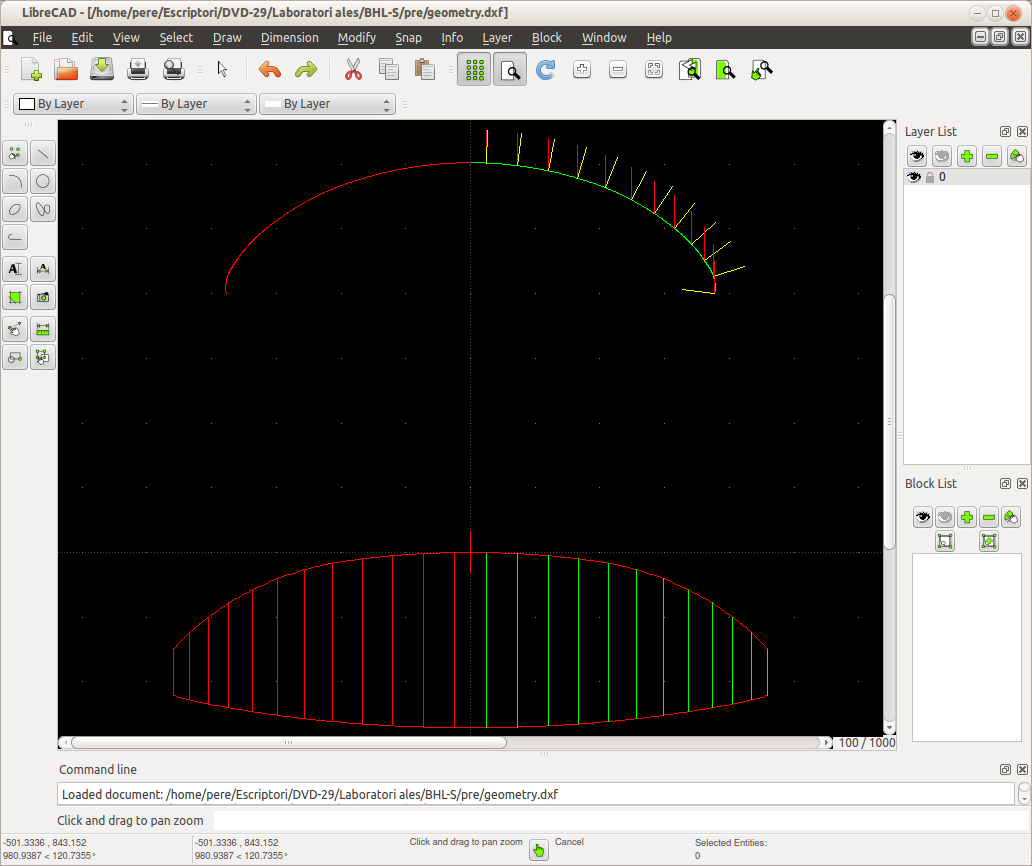The width and height of the screenshot is (1032, 866).
Task: Activate the Zoom Panning hand tool
Action: tap(761, 69)
